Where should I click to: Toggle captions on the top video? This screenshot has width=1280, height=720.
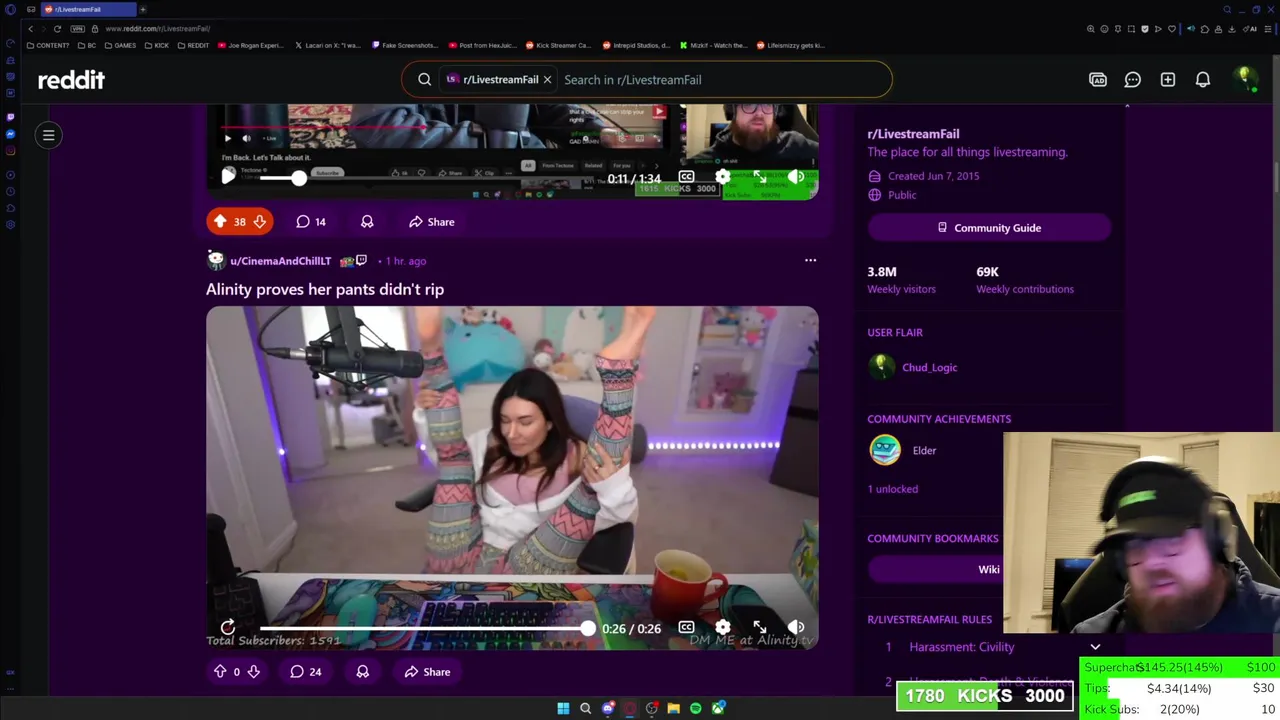click(686, 178)
